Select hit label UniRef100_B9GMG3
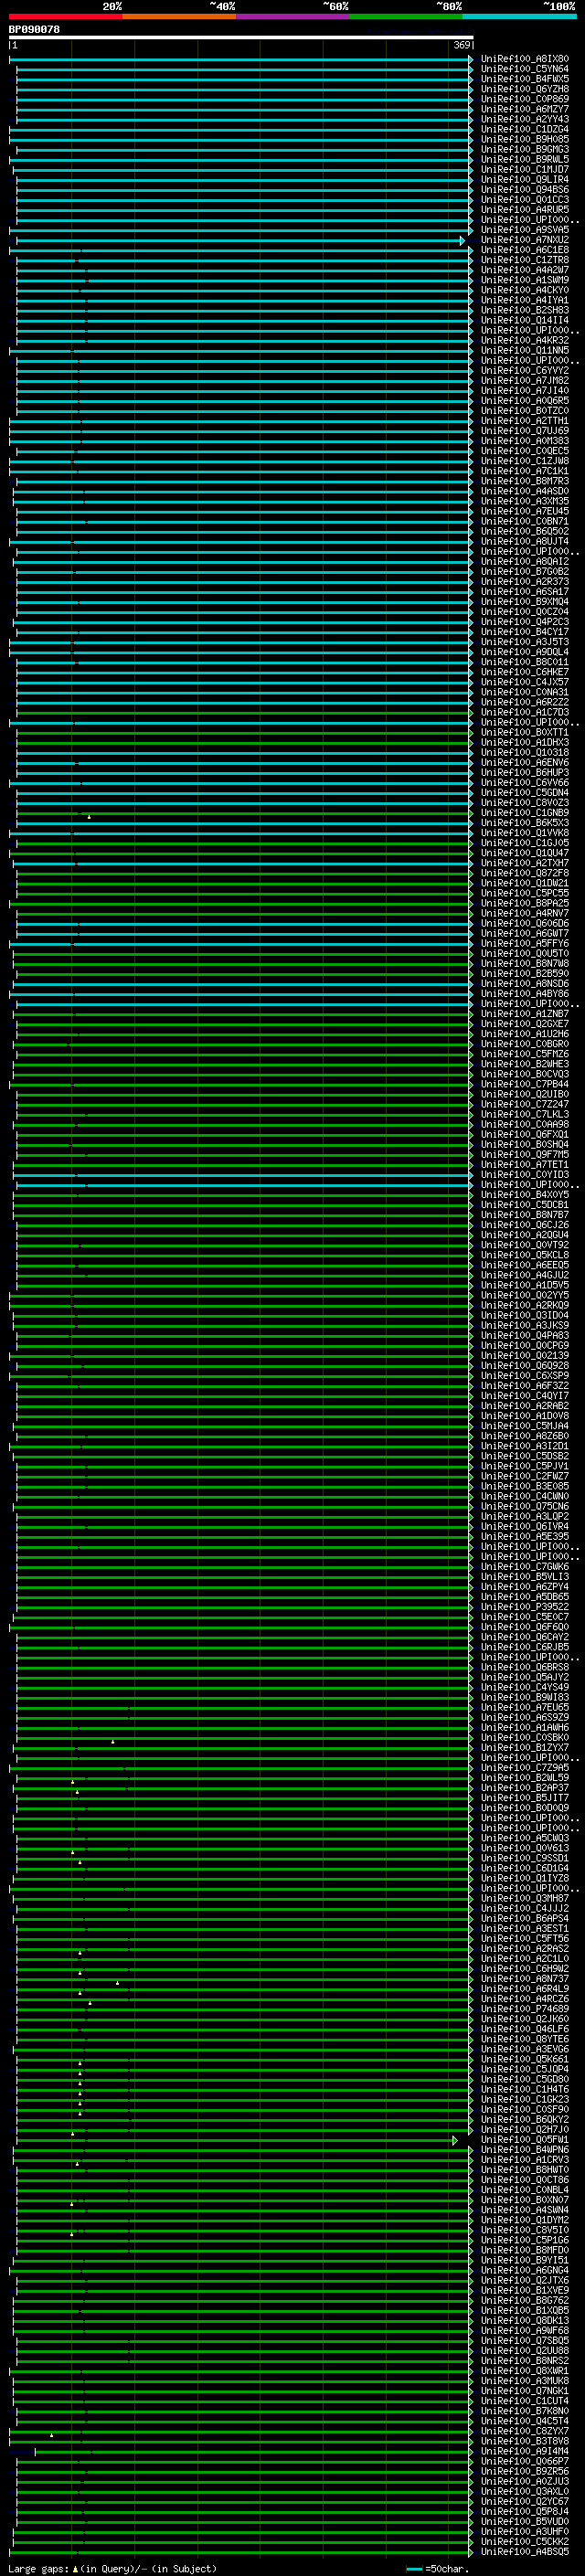This screenshot has height=2576, width=585. point(524,149)
